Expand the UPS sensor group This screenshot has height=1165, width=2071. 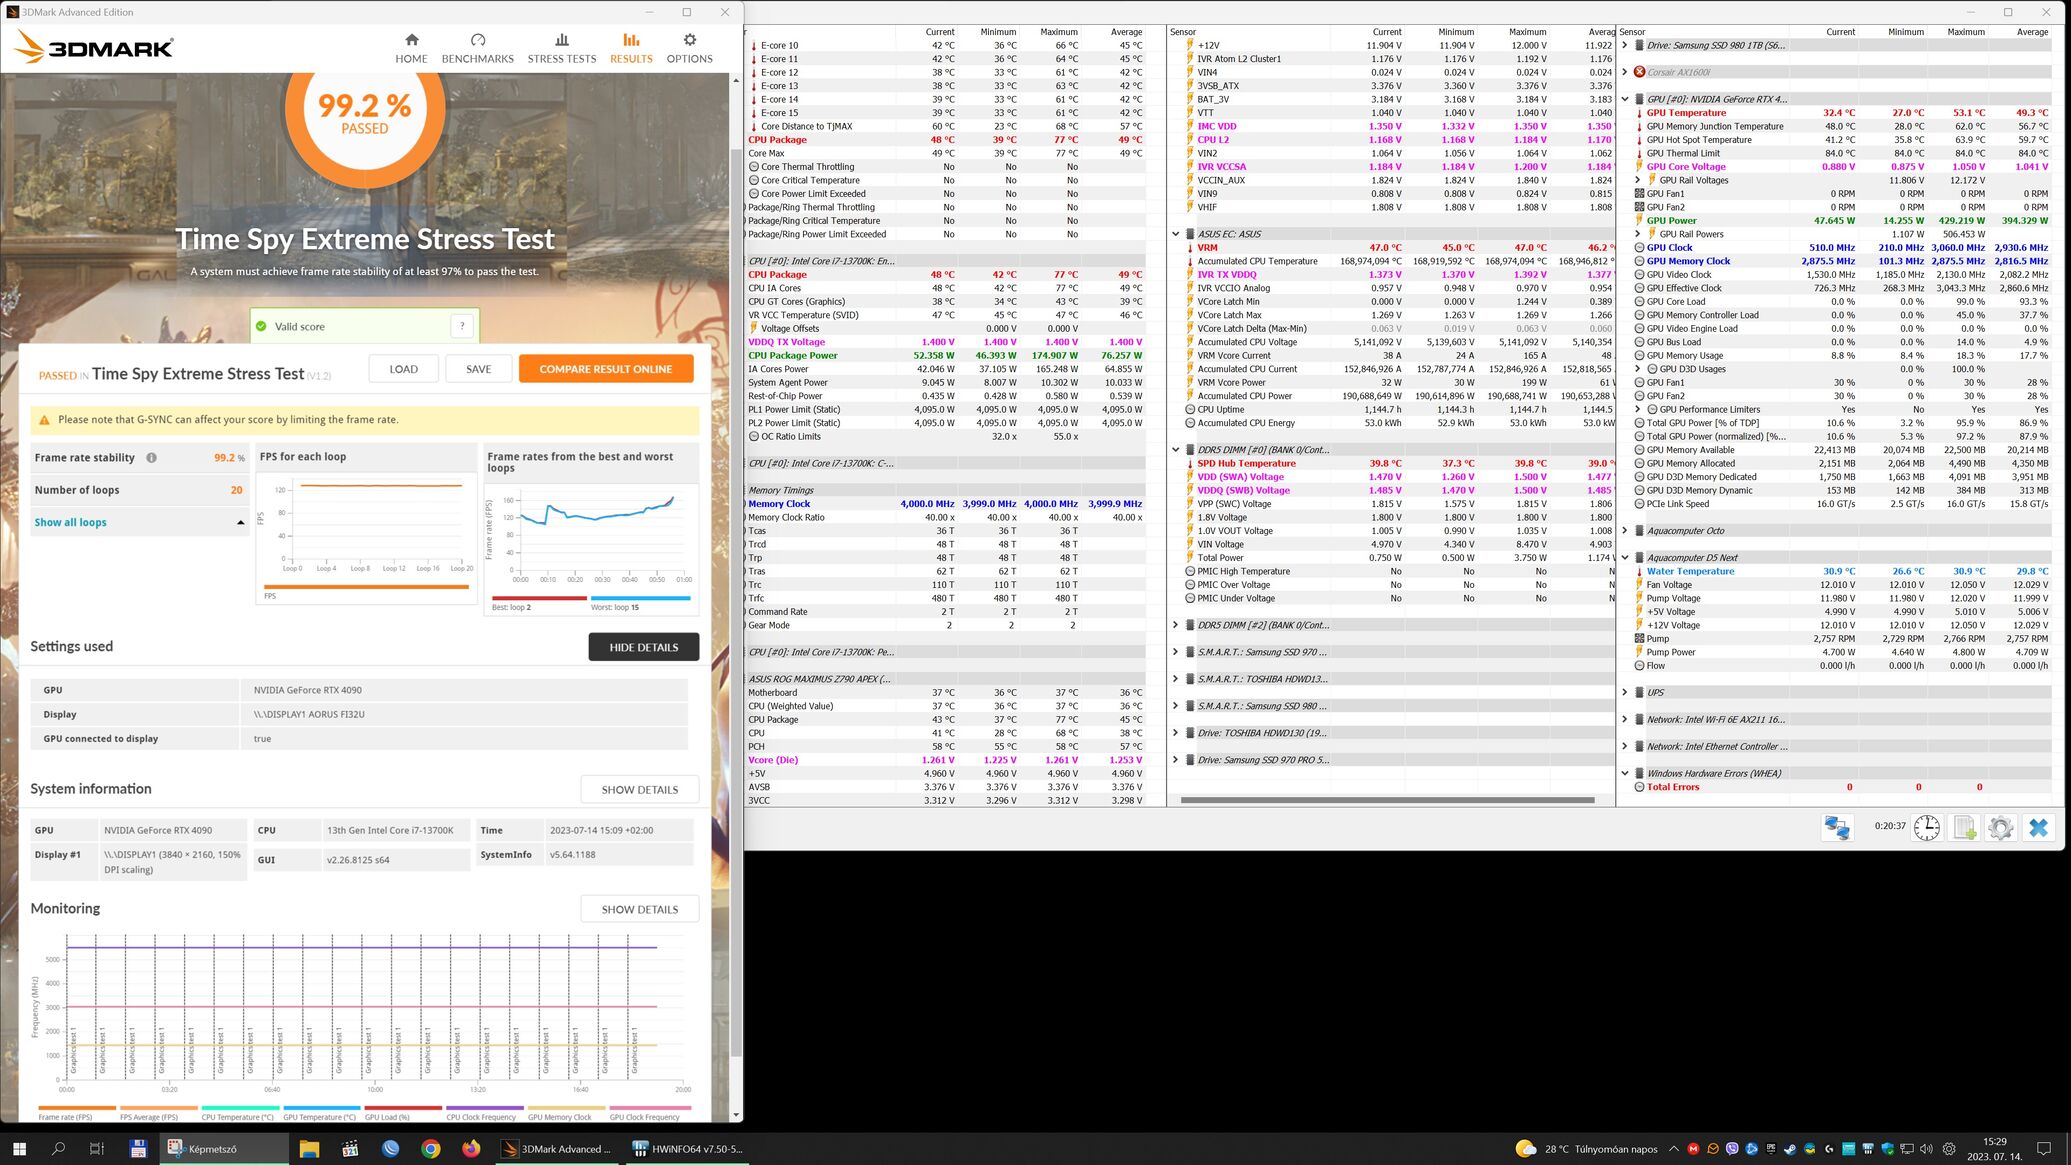click(1625, 692)
